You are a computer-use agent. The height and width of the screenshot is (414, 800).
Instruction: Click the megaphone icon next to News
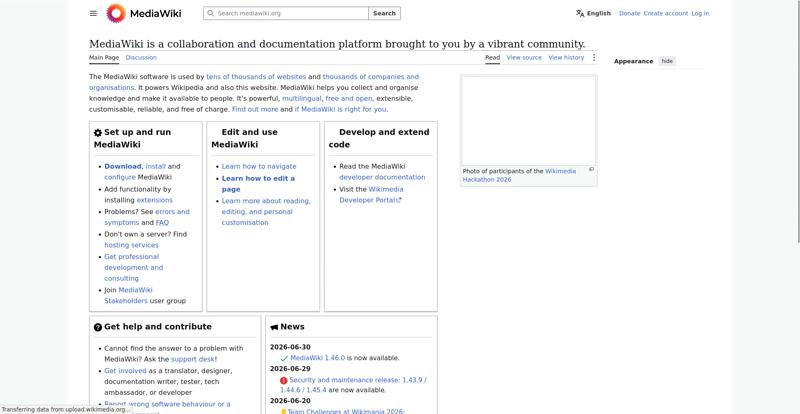point(274,327)
